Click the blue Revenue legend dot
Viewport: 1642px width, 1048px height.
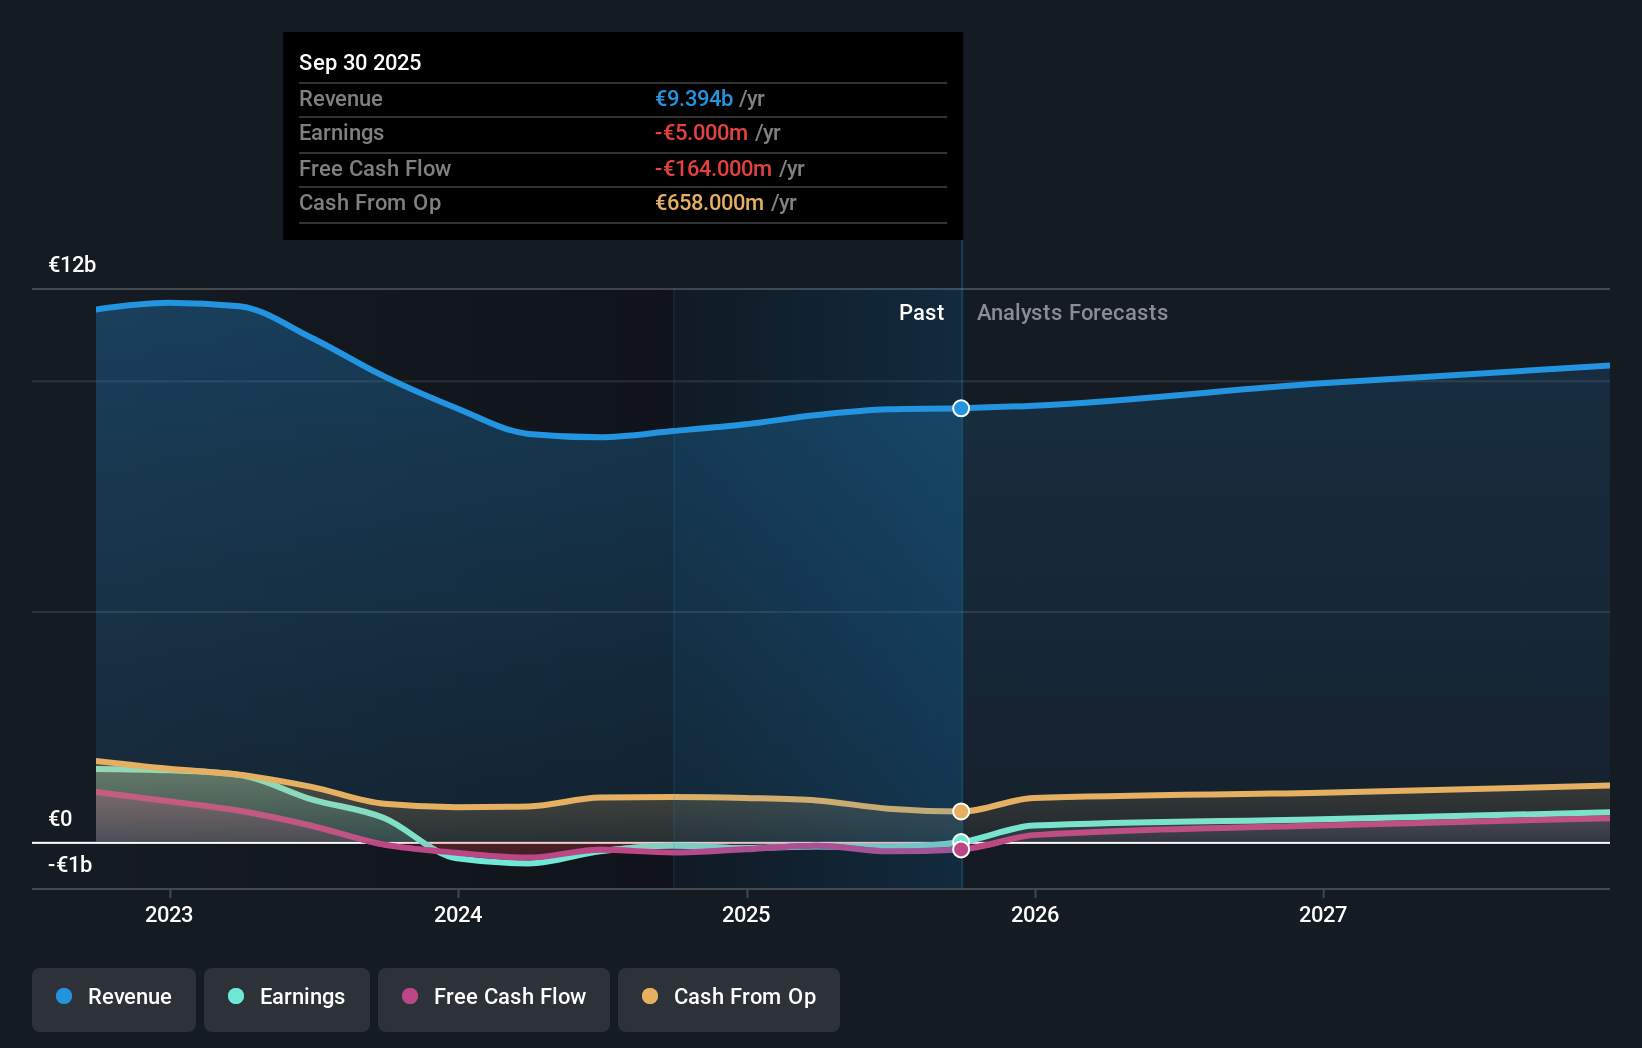tap(64, 997)
